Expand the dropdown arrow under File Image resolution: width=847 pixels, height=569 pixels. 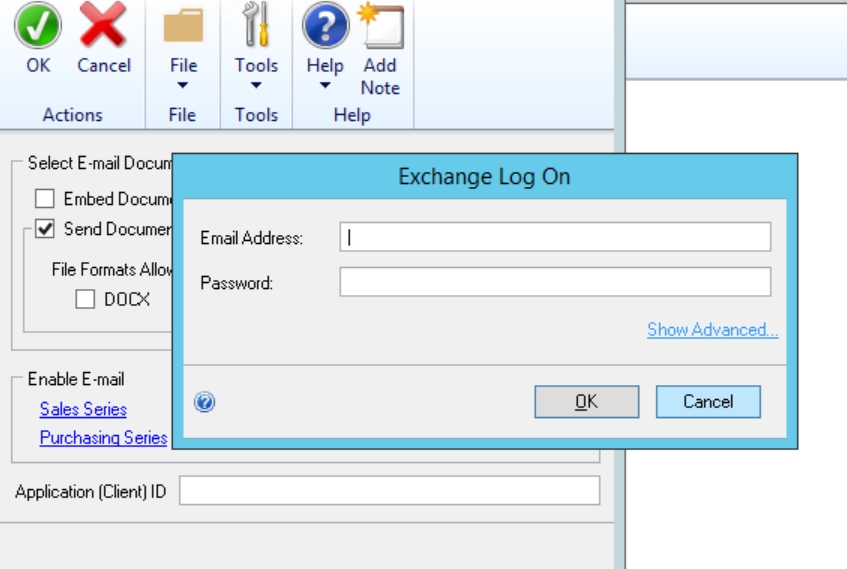[x=183, y=86]
